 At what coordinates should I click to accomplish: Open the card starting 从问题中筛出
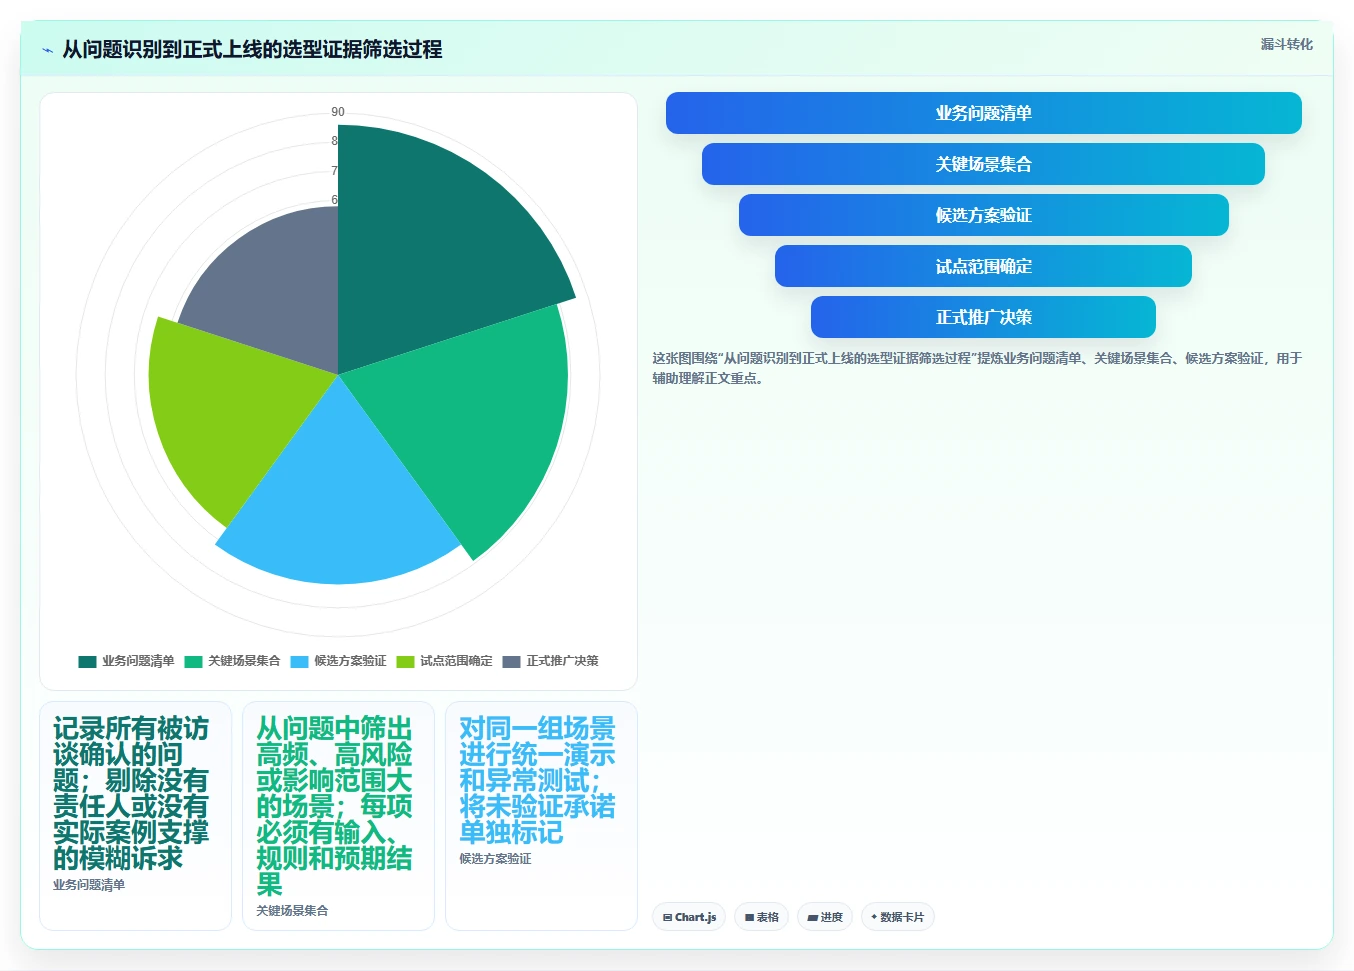[x=338, y=816]
